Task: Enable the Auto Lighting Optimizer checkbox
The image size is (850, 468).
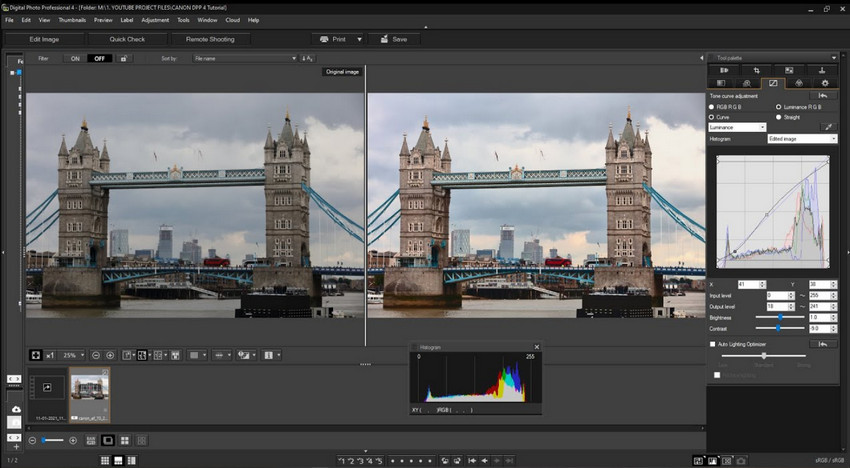Action: coord(713,344)
